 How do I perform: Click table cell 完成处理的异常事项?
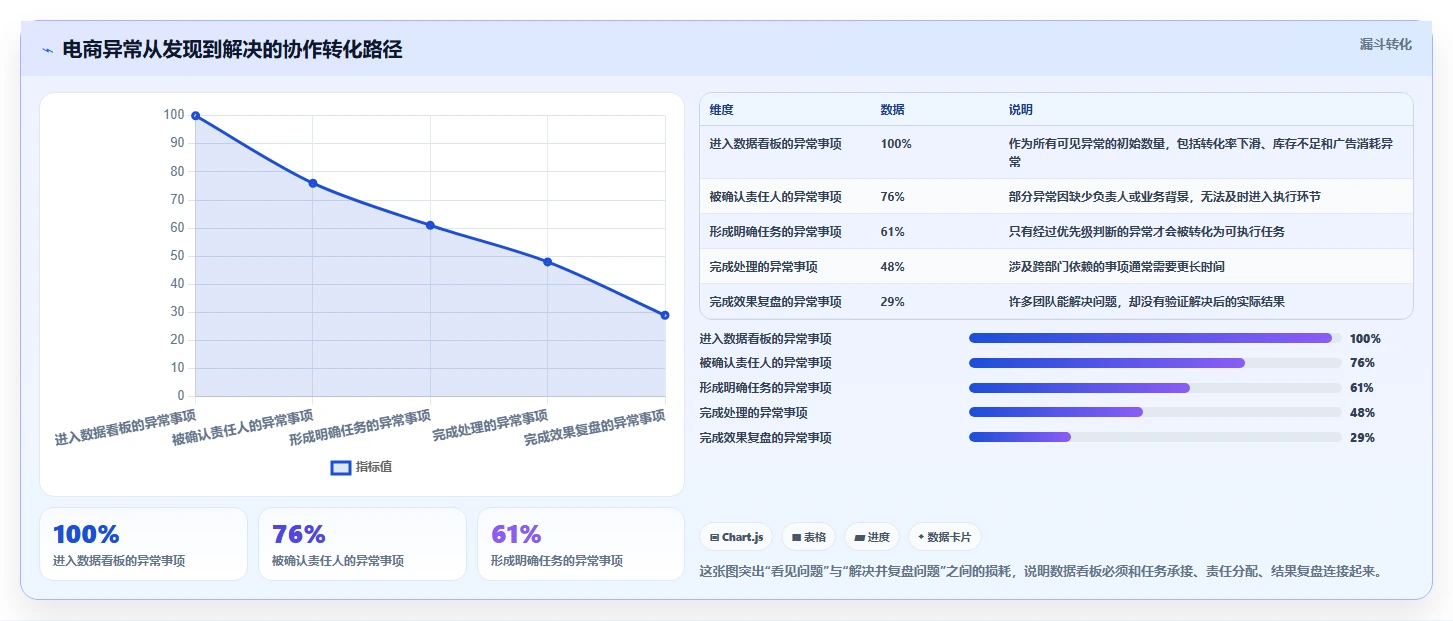coord(763,267)
